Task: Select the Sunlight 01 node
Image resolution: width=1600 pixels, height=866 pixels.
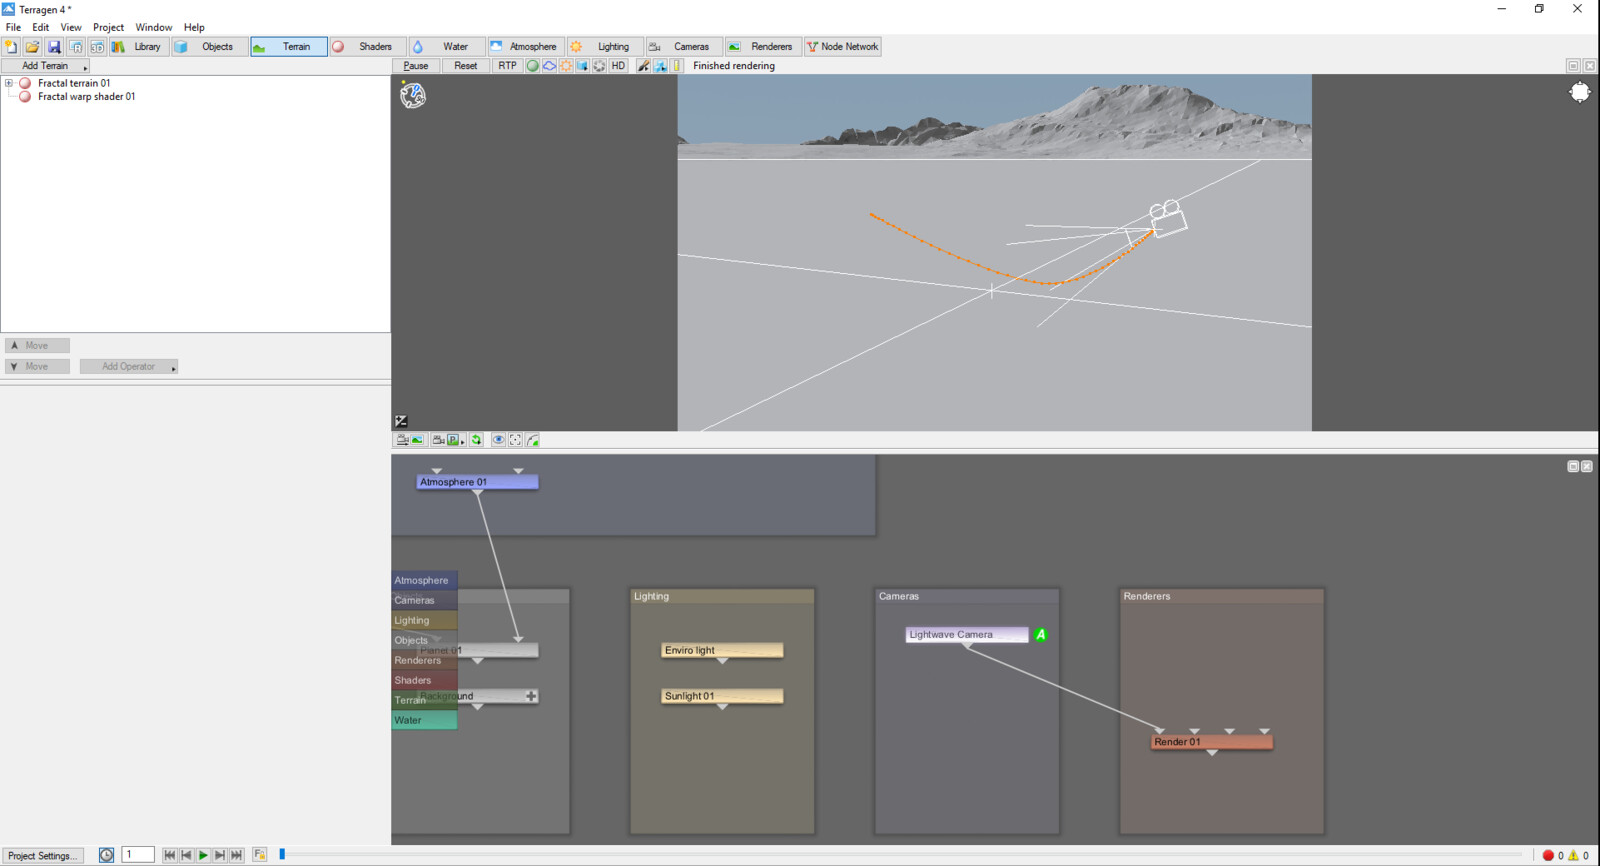Action: [x=722, y=696]
